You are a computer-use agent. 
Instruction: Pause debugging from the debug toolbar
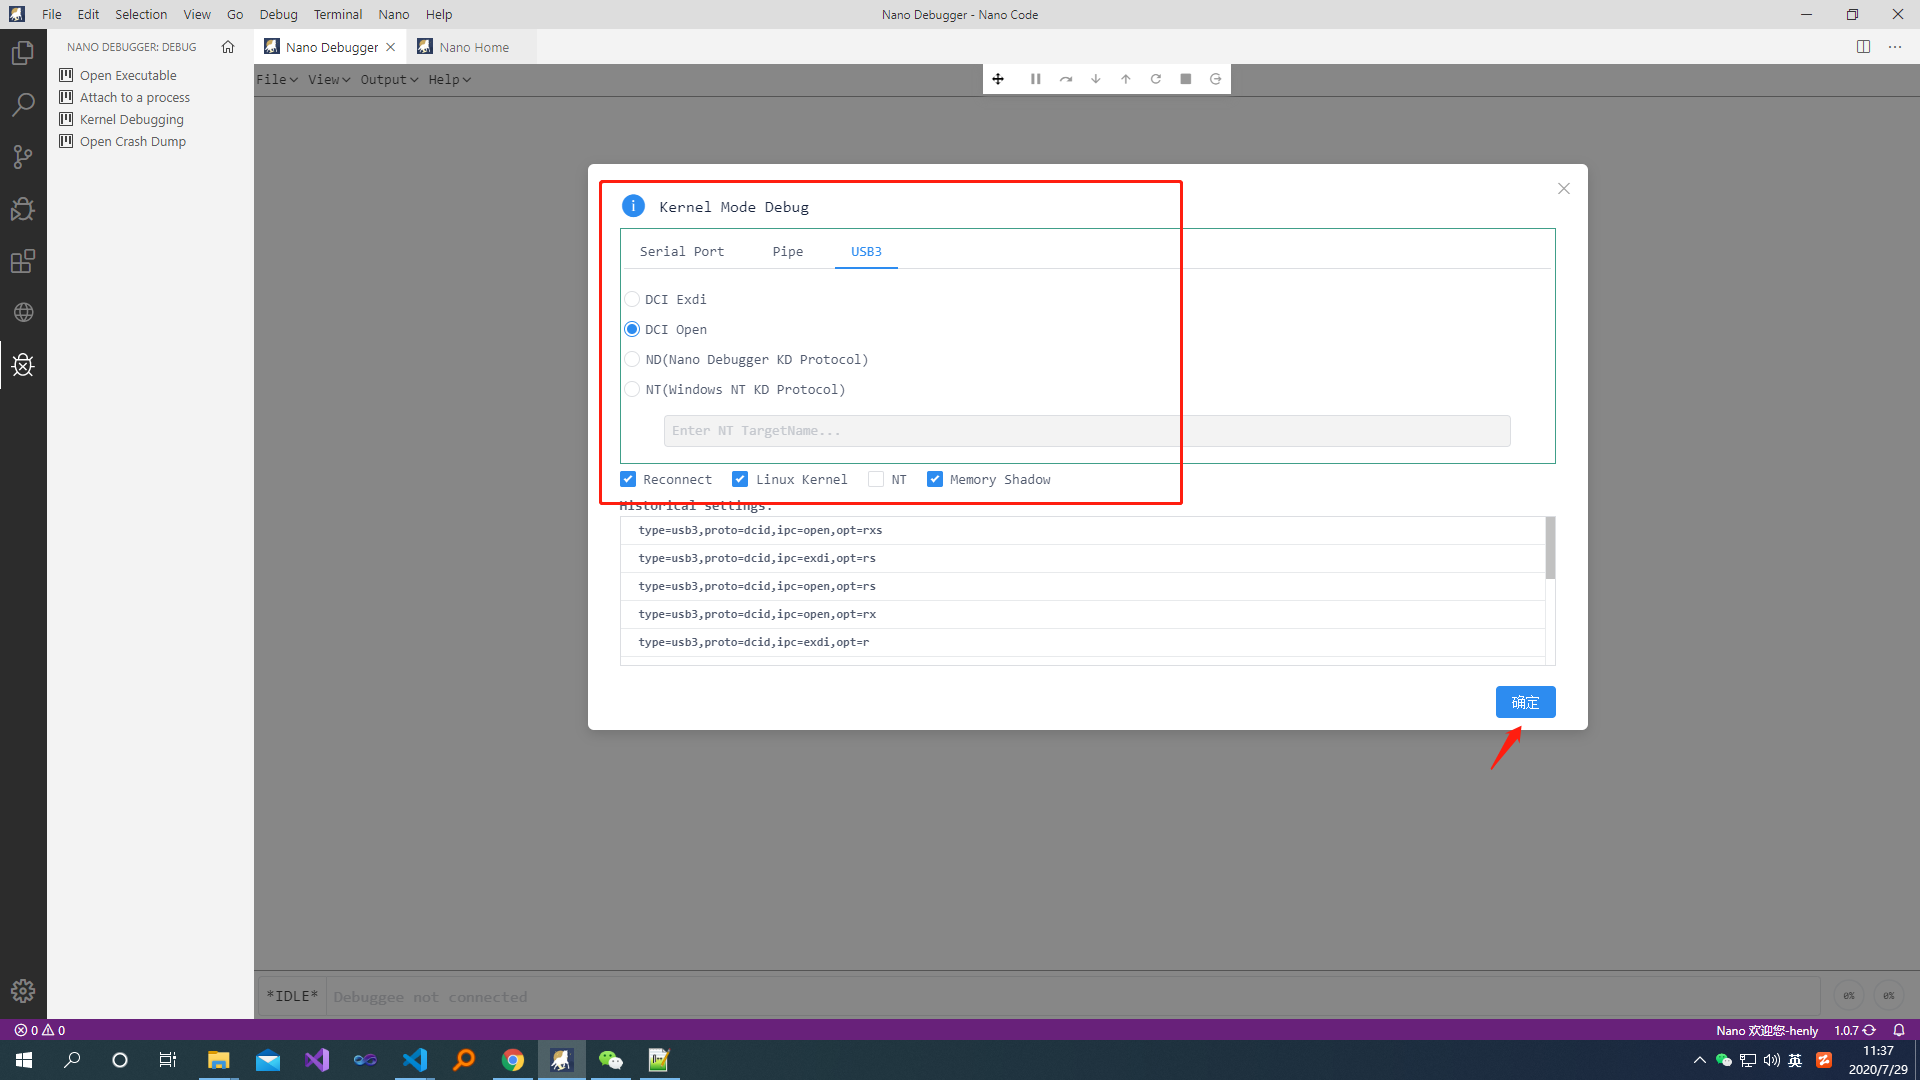point(1036,79)
